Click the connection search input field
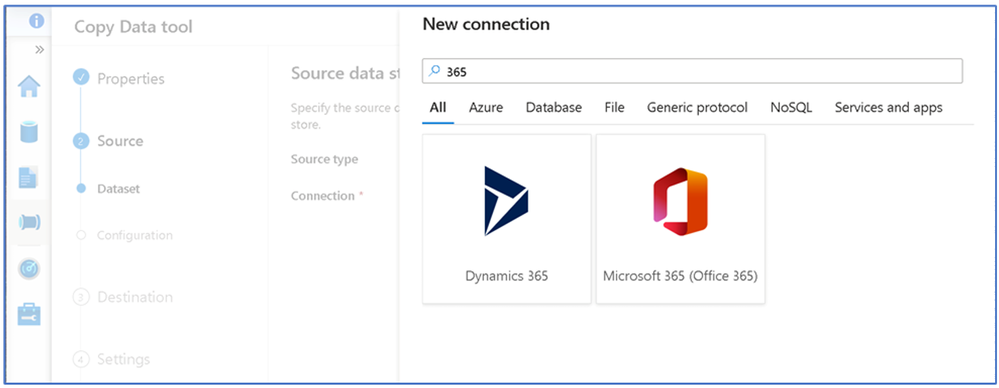The width and height of the screenshot is (999, 388). pos(693,71)
